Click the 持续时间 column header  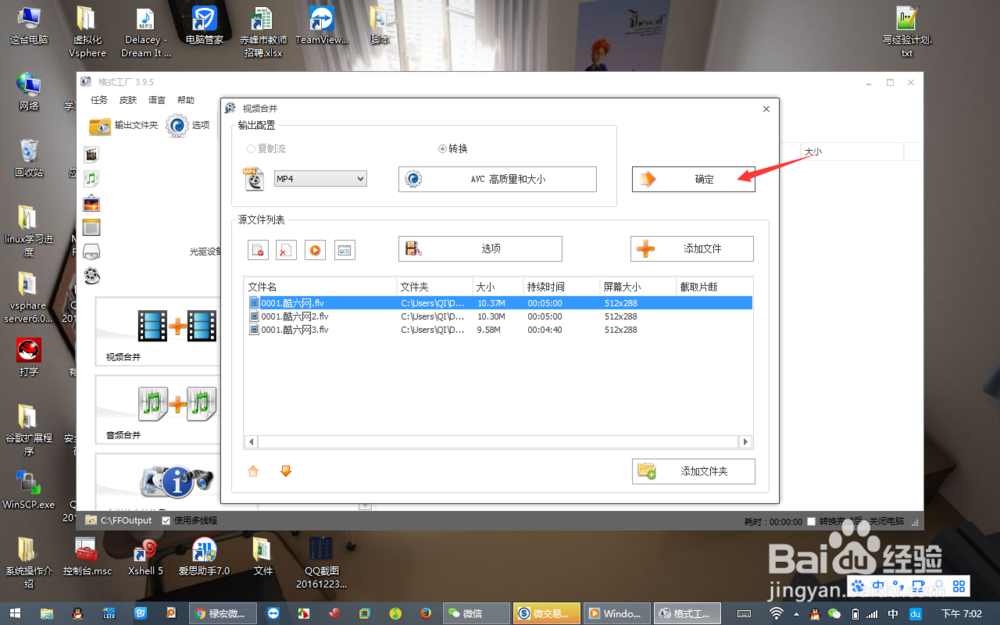[561, 287]
